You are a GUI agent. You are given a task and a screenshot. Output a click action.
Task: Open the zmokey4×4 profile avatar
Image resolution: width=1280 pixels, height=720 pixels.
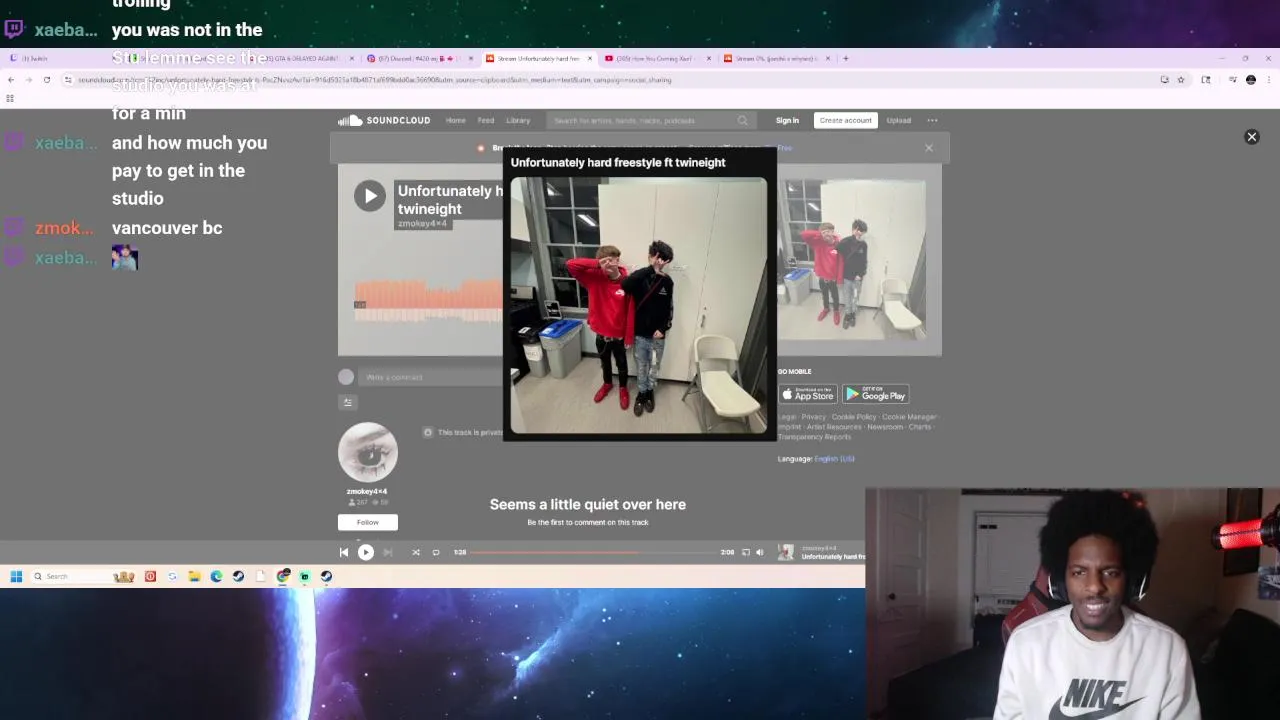[367, 452]
